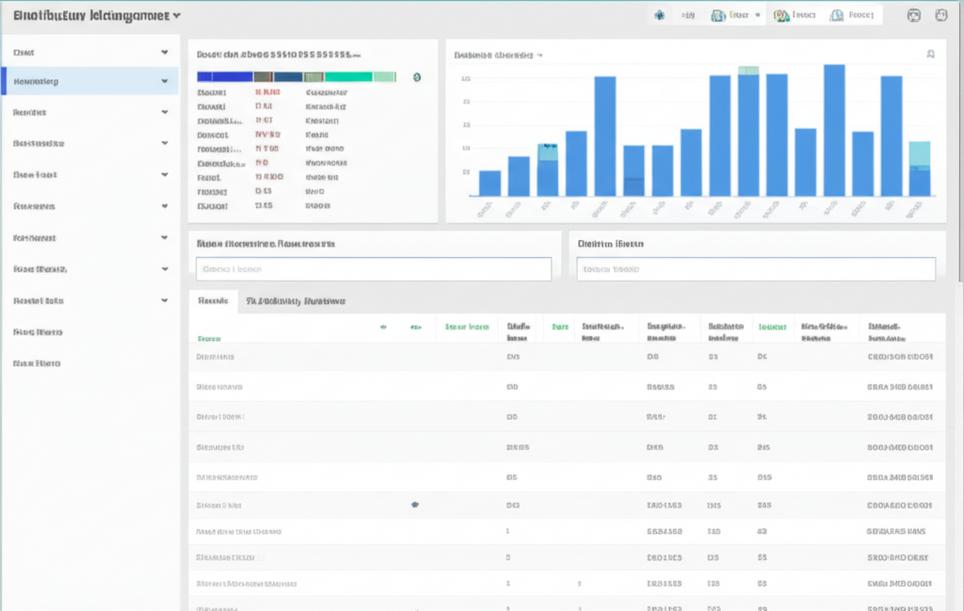Switch to the second tab above the table
964x611 pixels.
[295, 300]
